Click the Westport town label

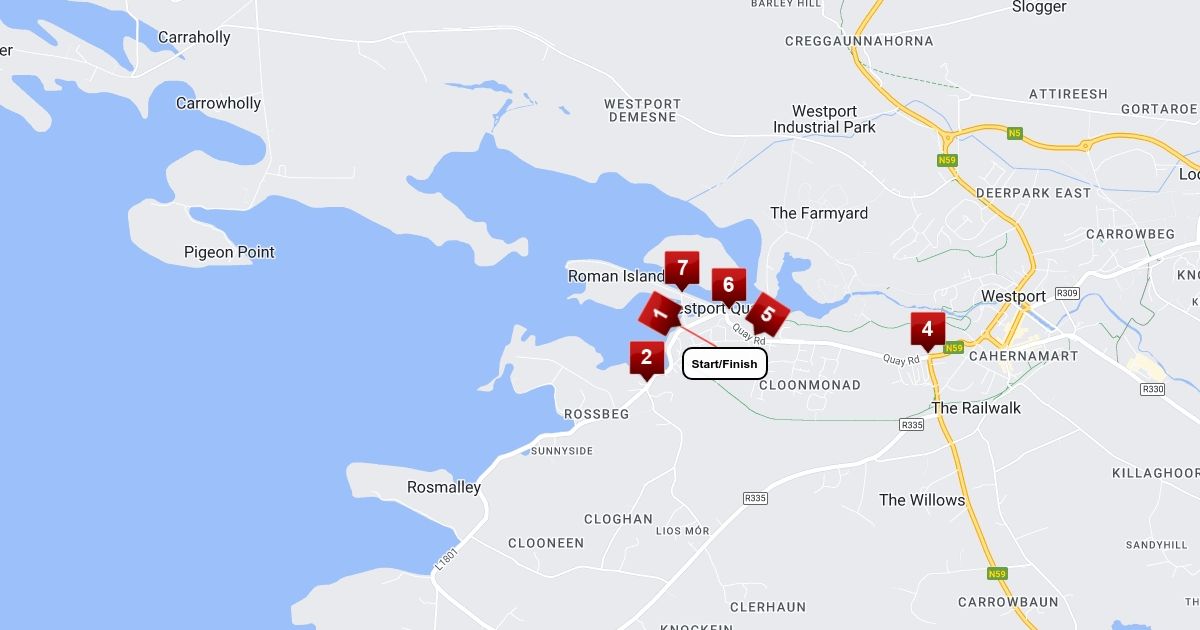1014,296
